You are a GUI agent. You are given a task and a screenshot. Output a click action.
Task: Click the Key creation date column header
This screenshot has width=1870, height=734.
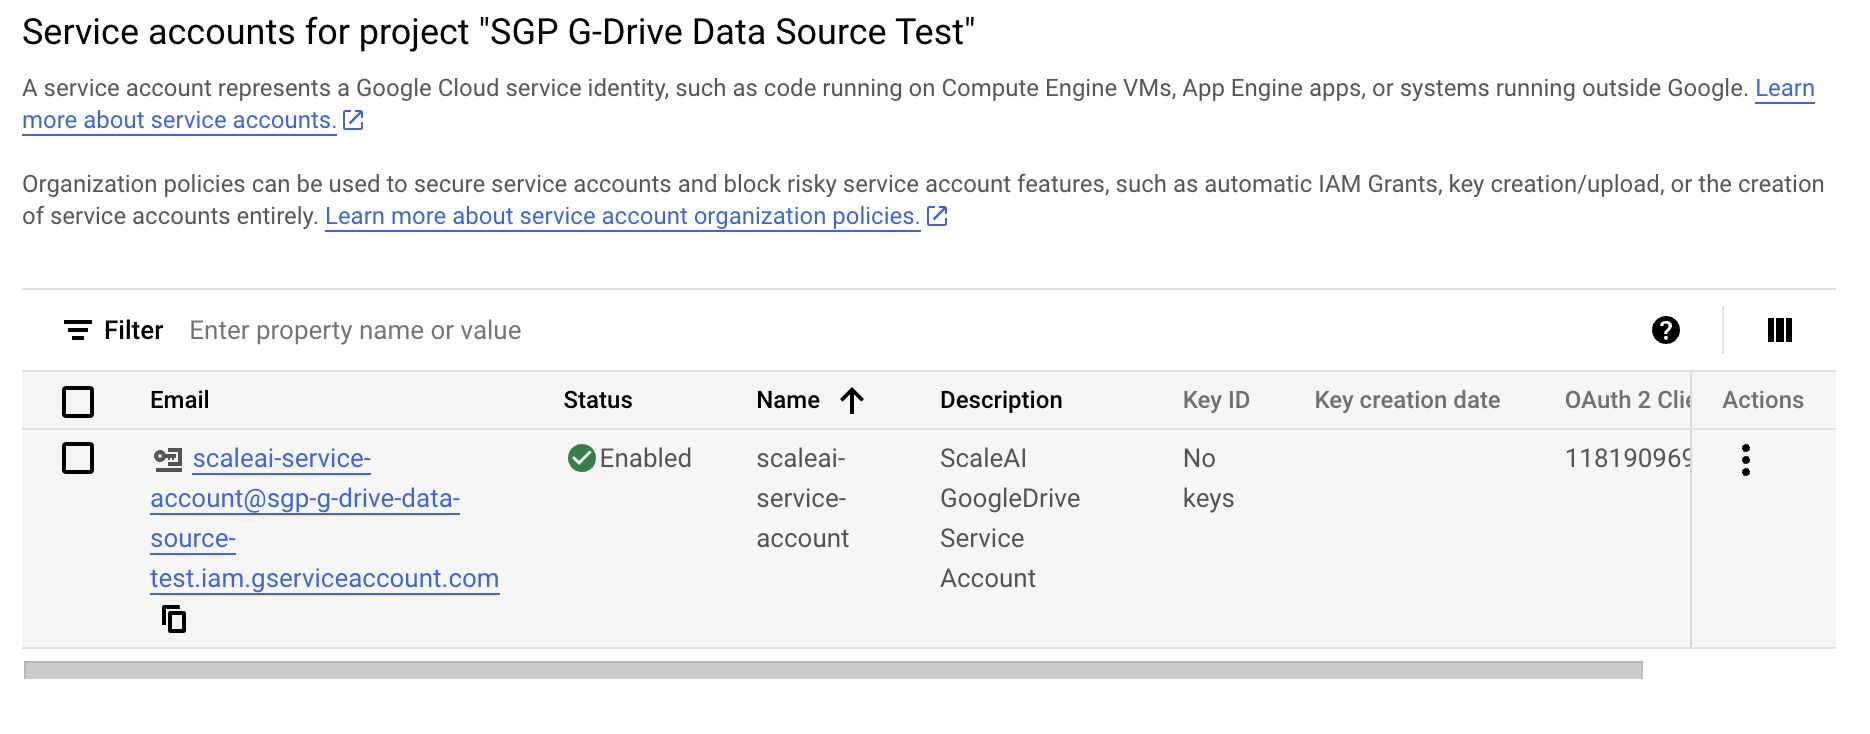(1406, 401)
